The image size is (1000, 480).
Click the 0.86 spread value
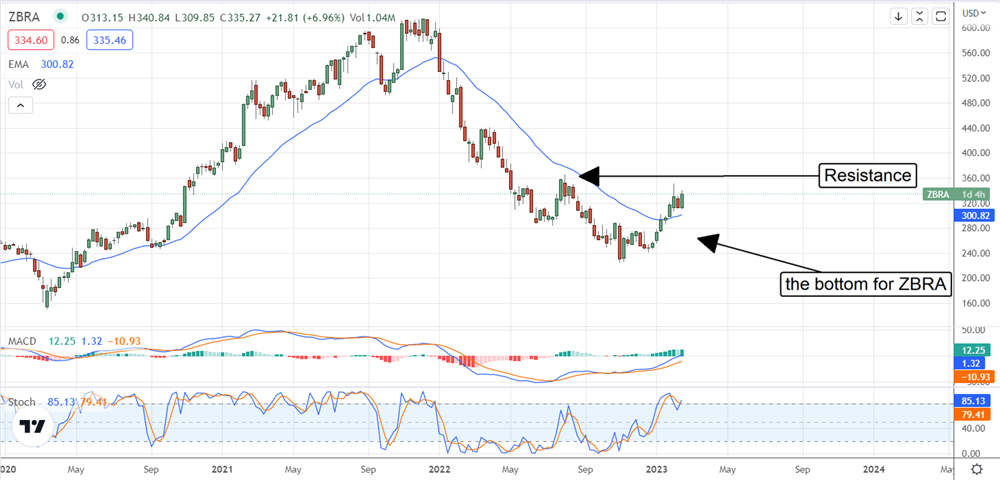click(70, 41)
